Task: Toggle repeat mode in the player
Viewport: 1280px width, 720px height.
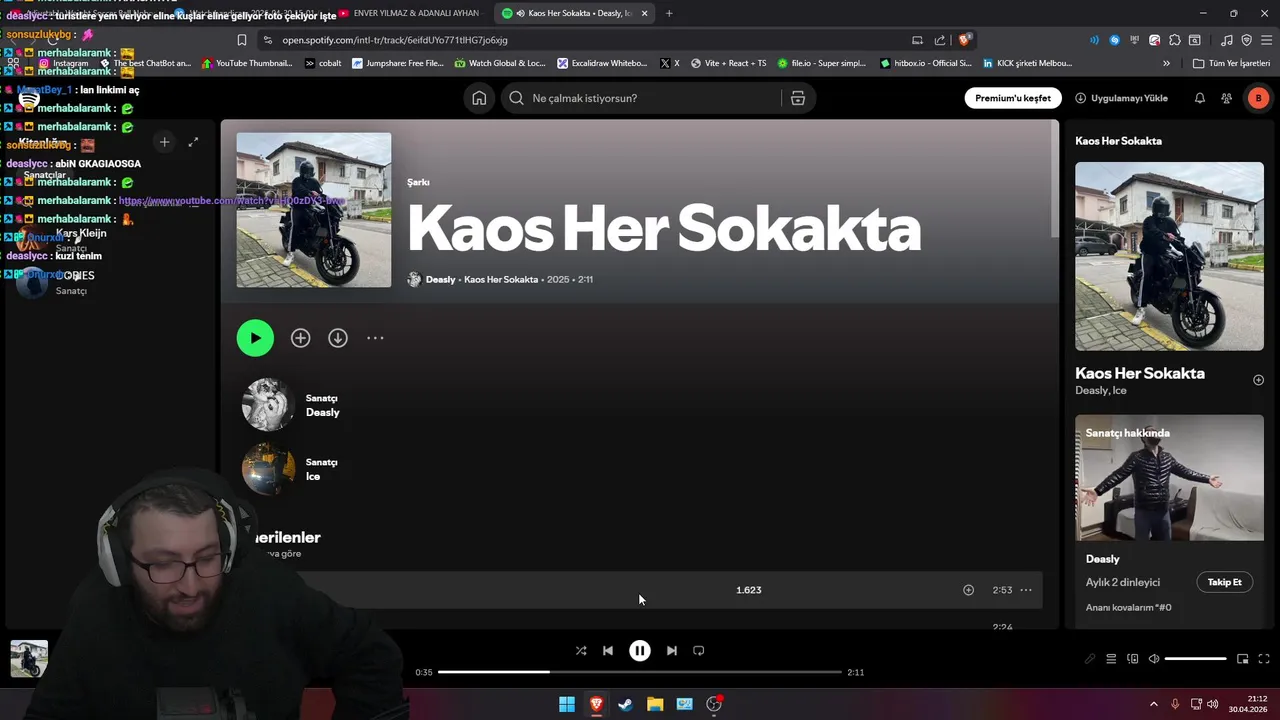Action: click(x=699, y=650)
